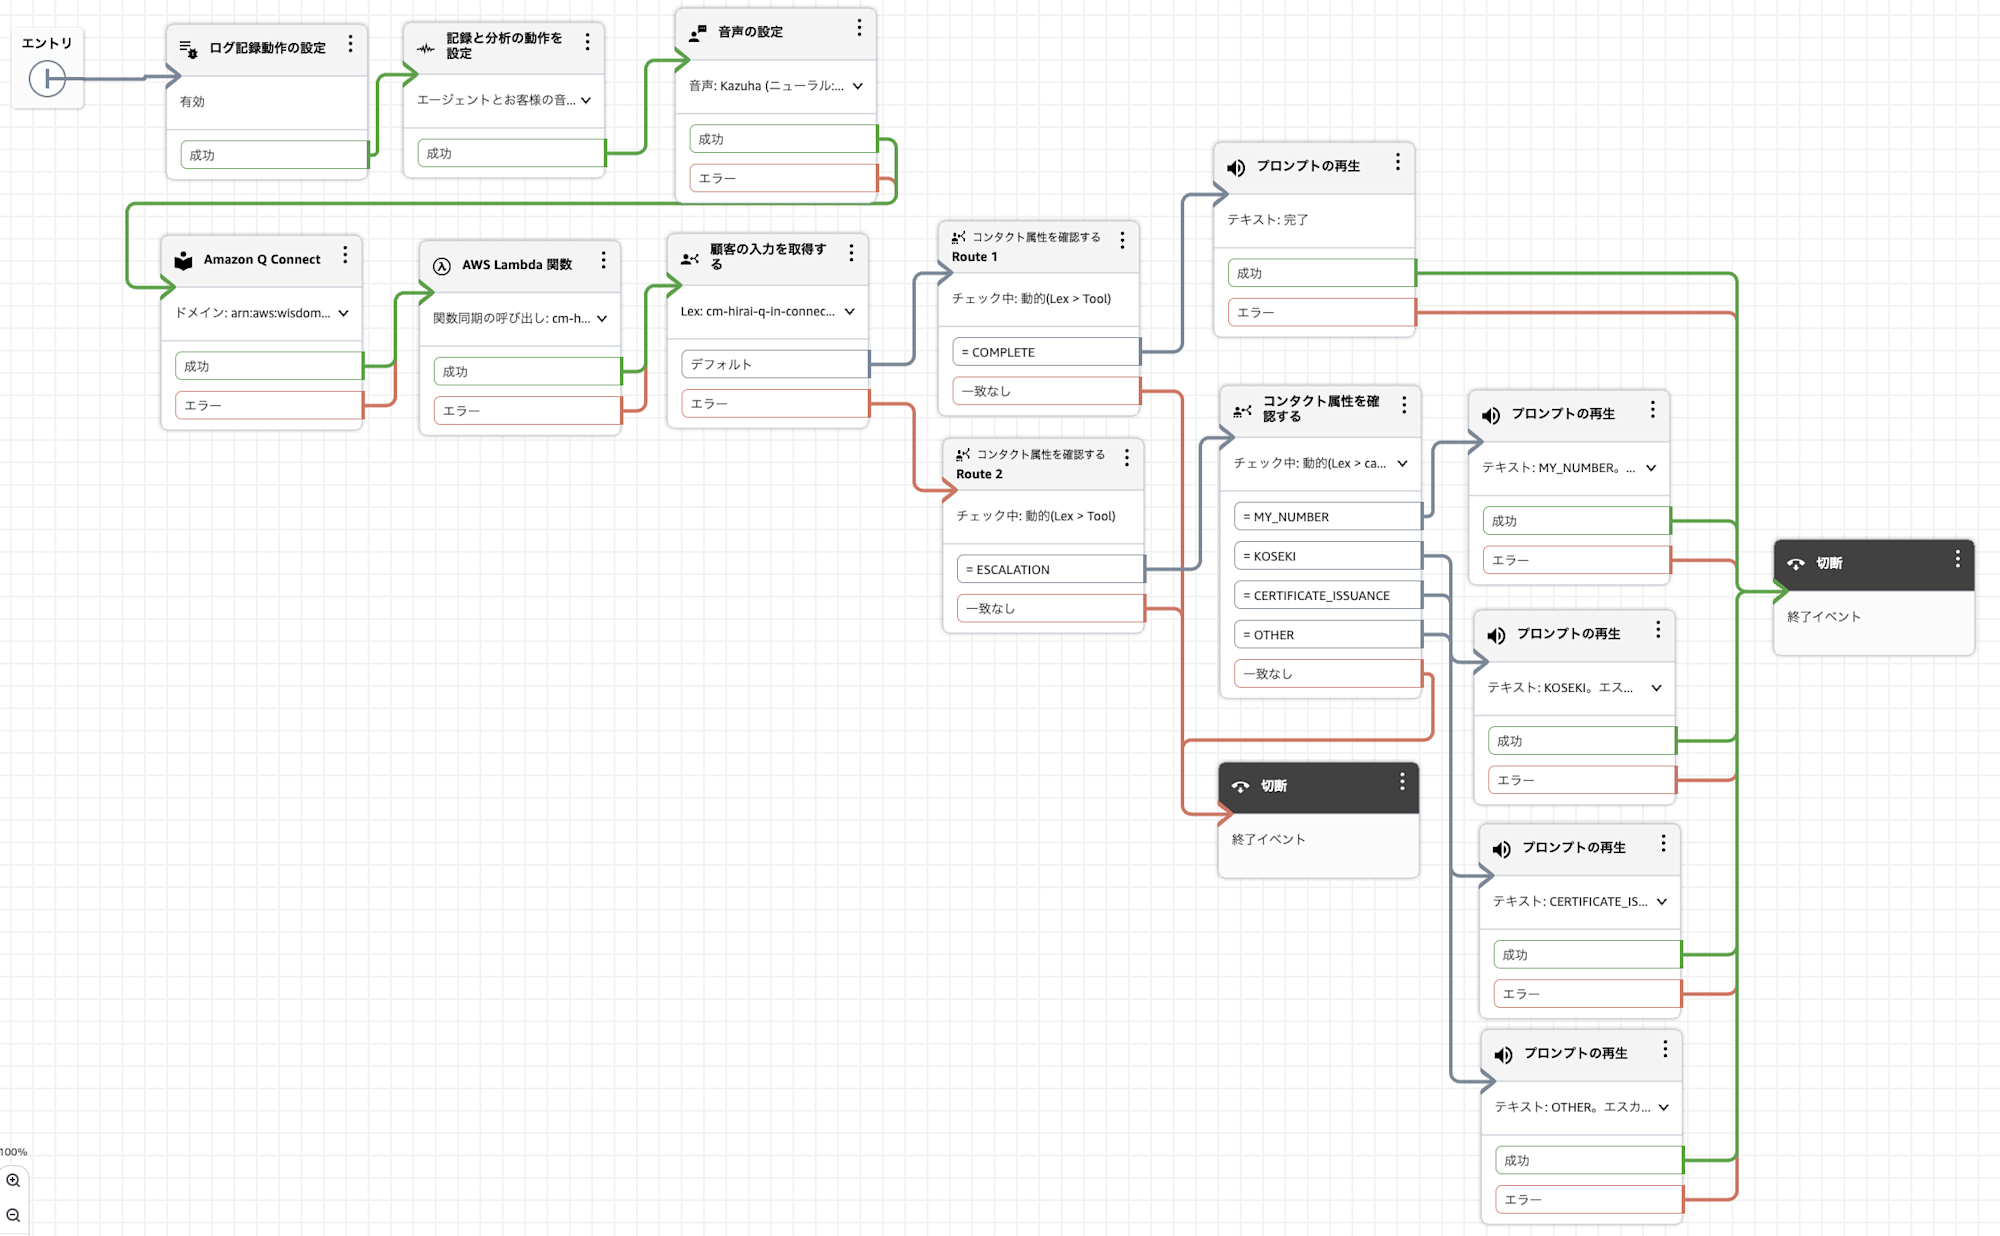This screenshot has width=2000, height=1236.
Task: Click the ログ記録動作の設定 block icon
Action: [x=188, y=48]
